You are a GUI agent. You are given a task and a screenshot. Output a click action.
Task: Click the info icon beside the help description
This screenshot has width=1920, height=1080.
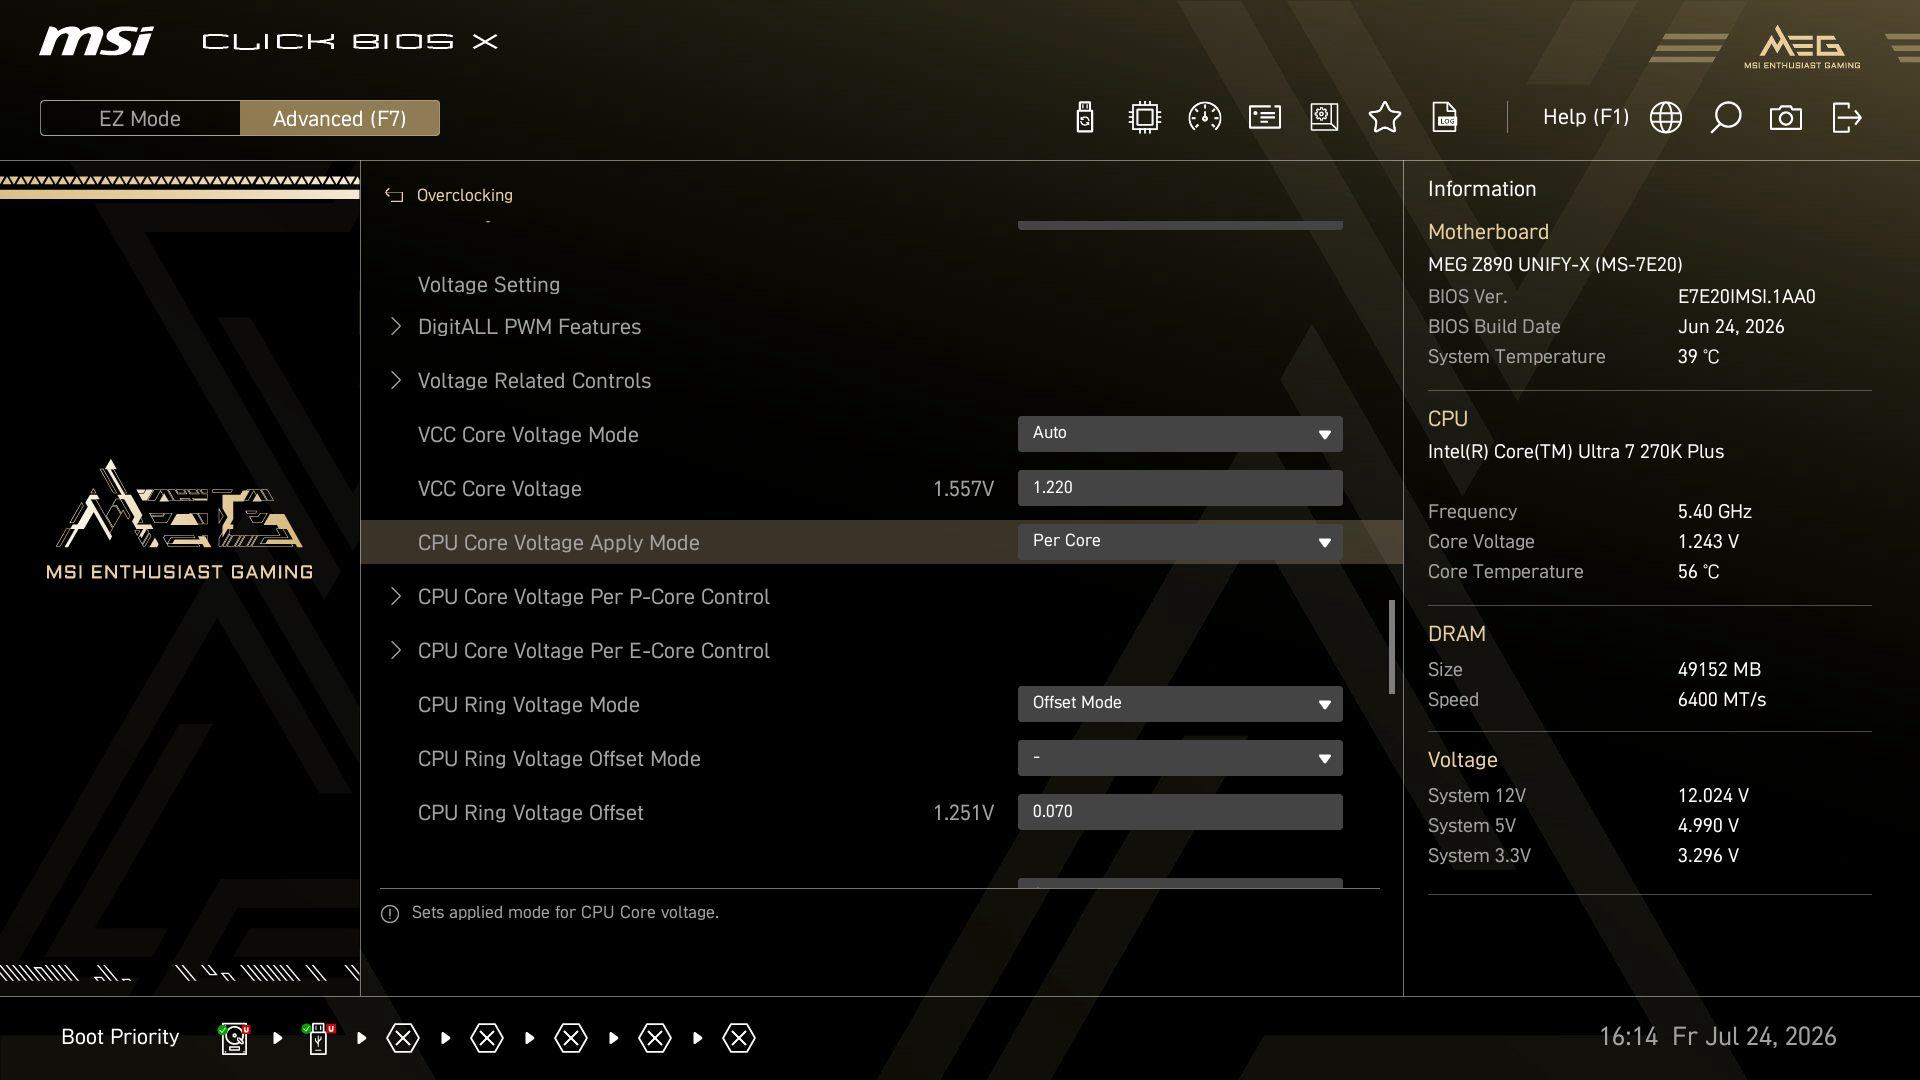(390, 914)
